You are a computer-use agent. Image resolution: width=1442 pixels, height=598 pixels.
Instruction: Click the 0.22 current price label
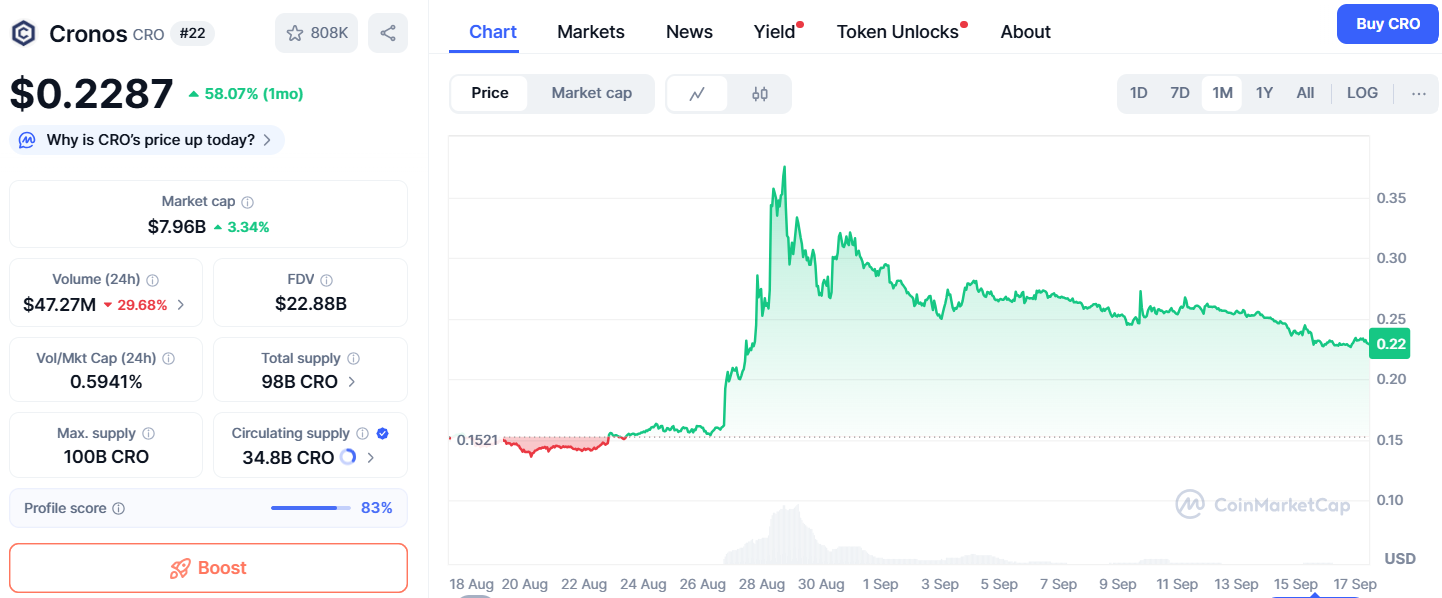1391,344
